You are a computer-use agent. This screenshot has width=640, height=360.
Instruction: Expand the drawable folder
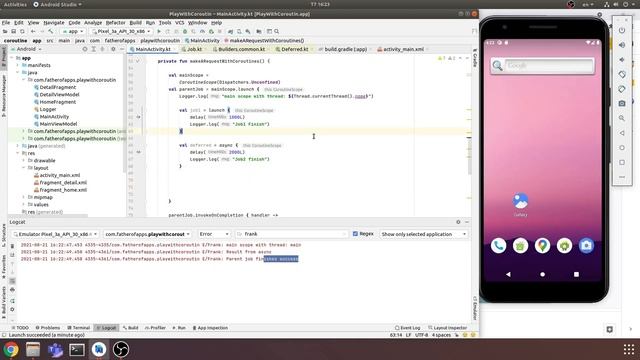(24, 160)
